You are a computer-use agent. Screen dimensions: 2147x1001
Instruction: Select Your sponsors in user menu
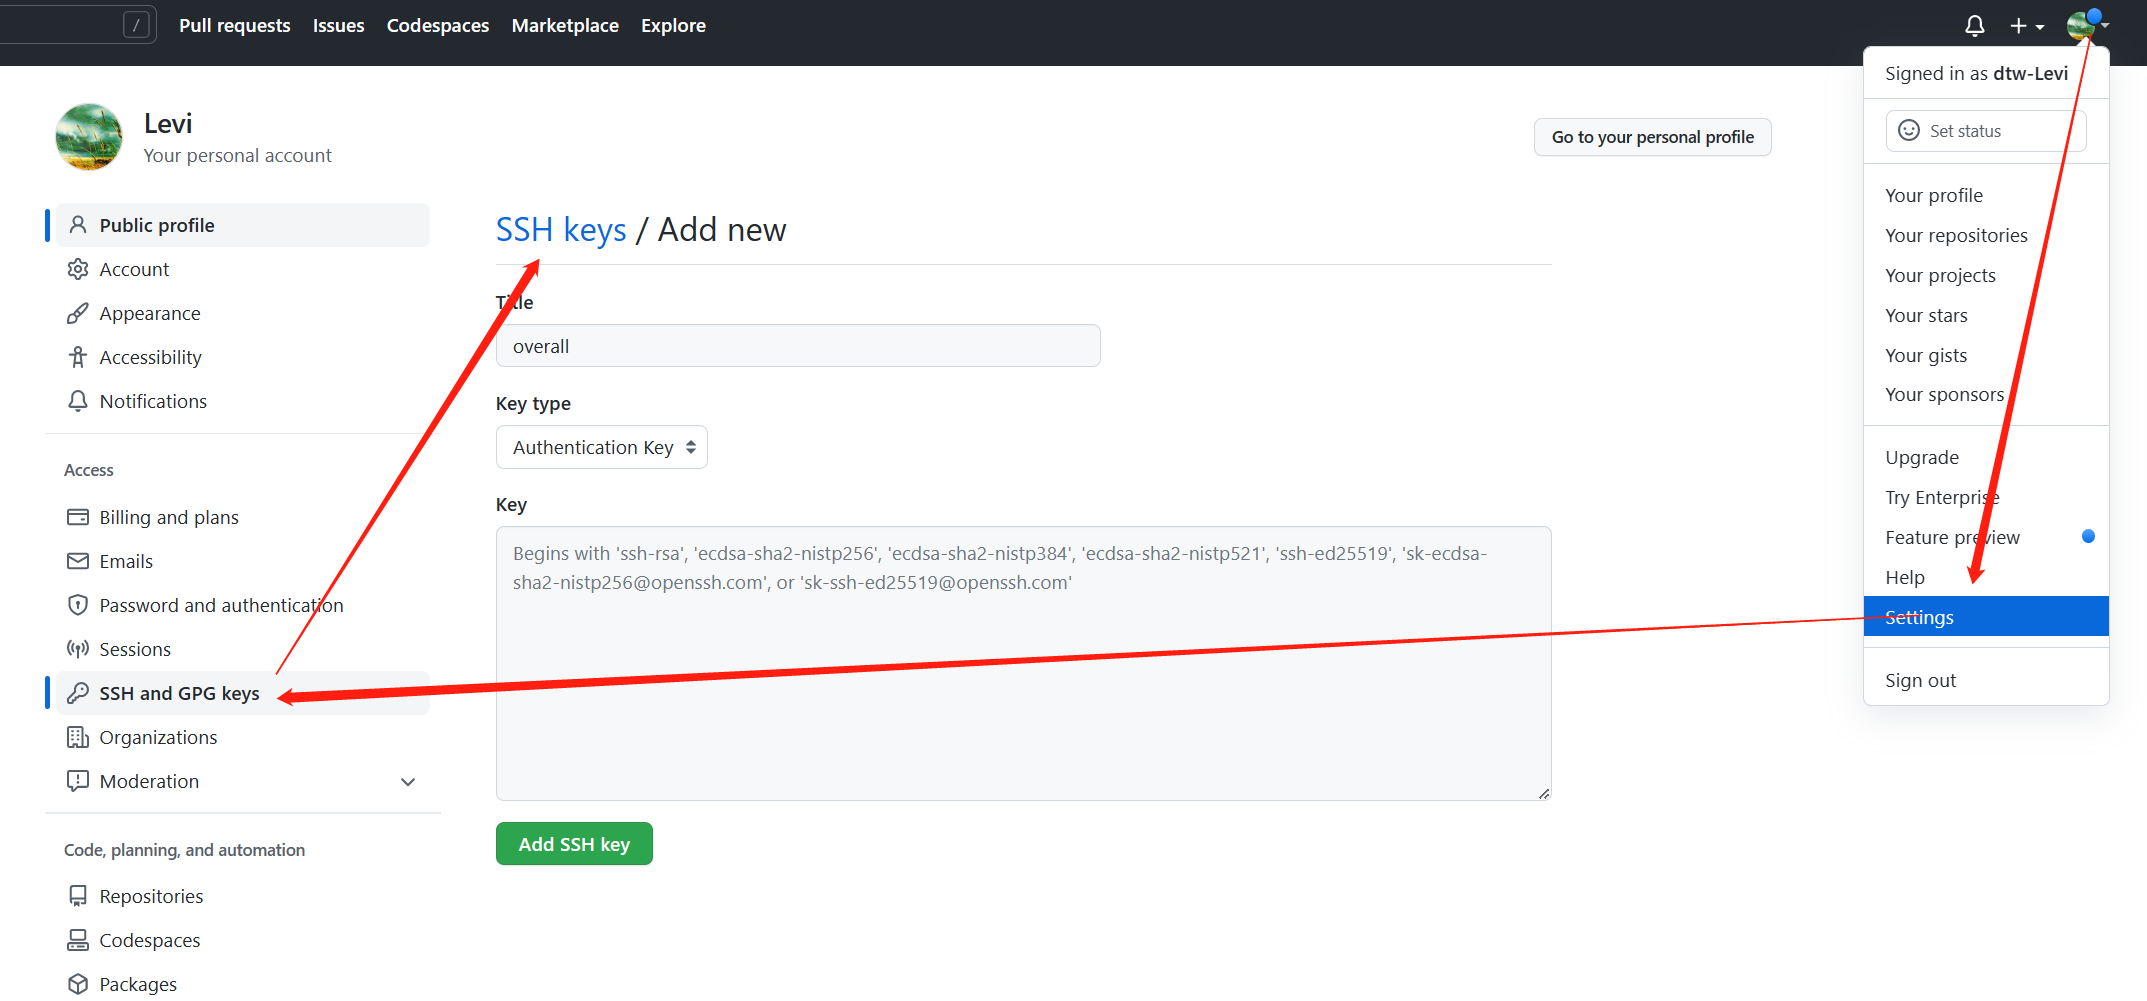click(1986, 395)
